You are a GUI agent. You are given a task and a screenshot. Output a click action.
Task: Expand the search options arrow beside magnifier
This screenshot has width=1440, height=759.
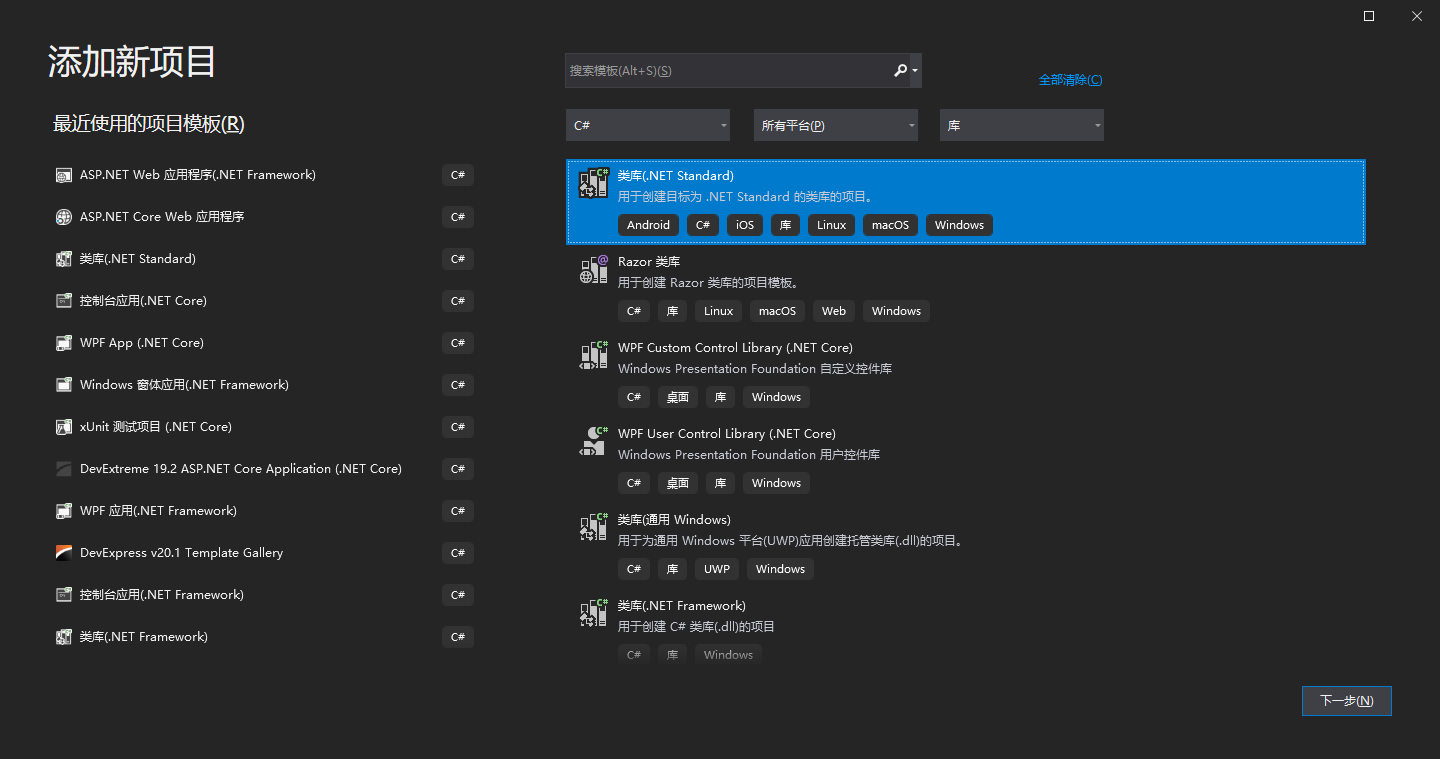click(x=915, y=71)
